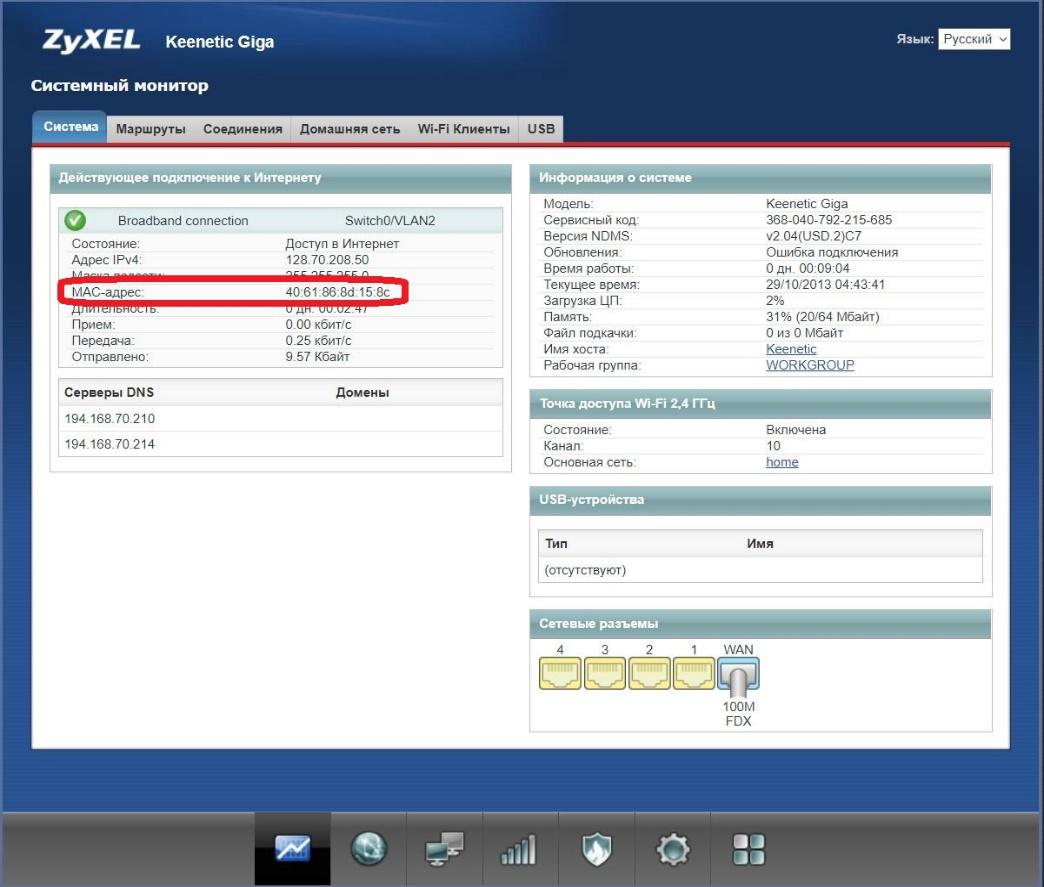Click the Keenetic Giga header title
Screen dimensions: 1044x887
point(219,41)
